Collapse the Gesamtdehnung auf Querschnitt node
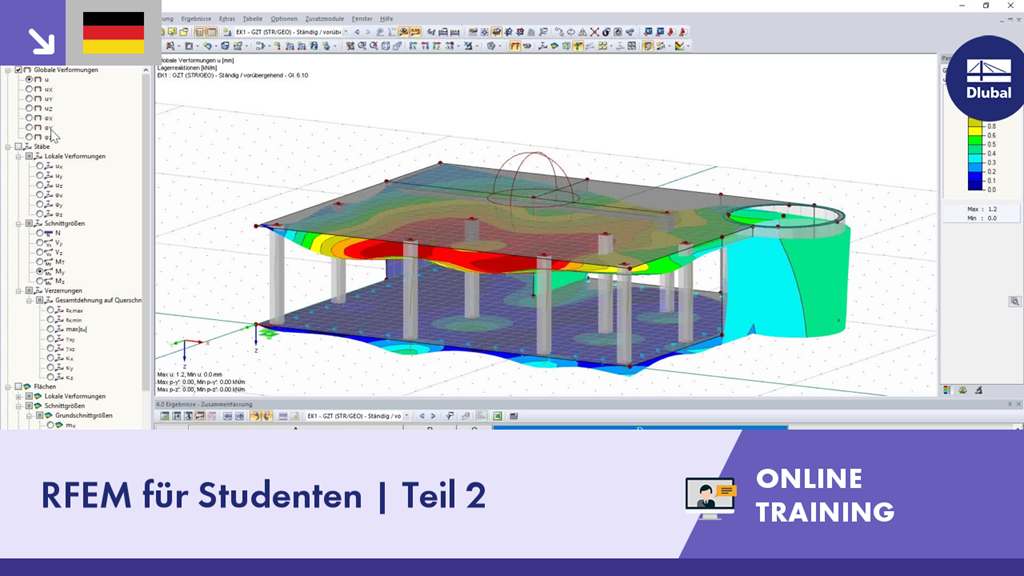 tap(29, 300)
